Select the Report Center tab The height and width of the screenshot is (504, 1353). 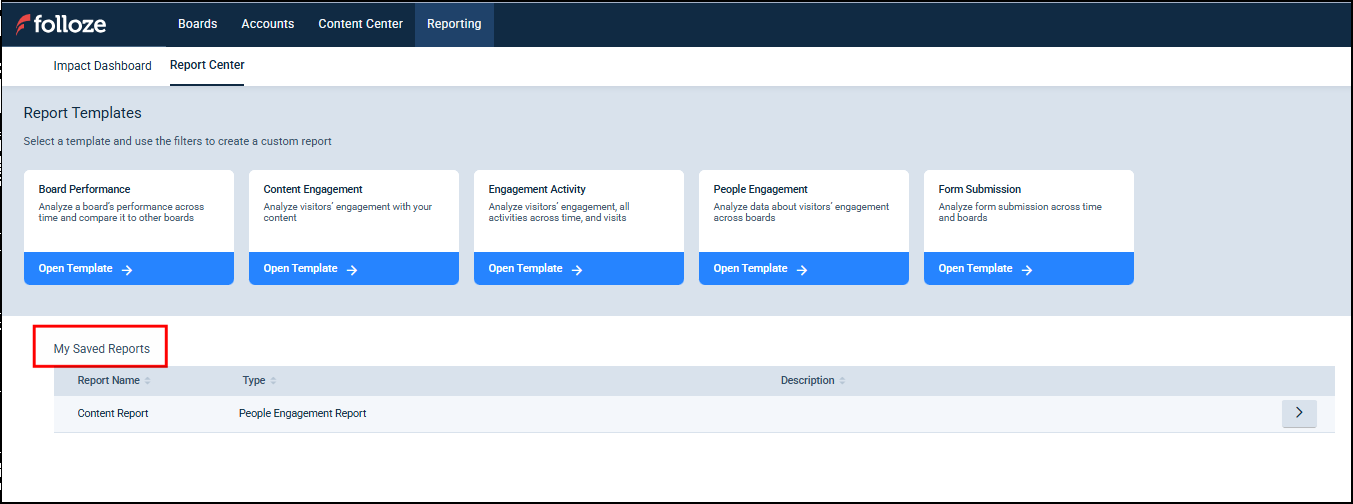pos(207,65)
